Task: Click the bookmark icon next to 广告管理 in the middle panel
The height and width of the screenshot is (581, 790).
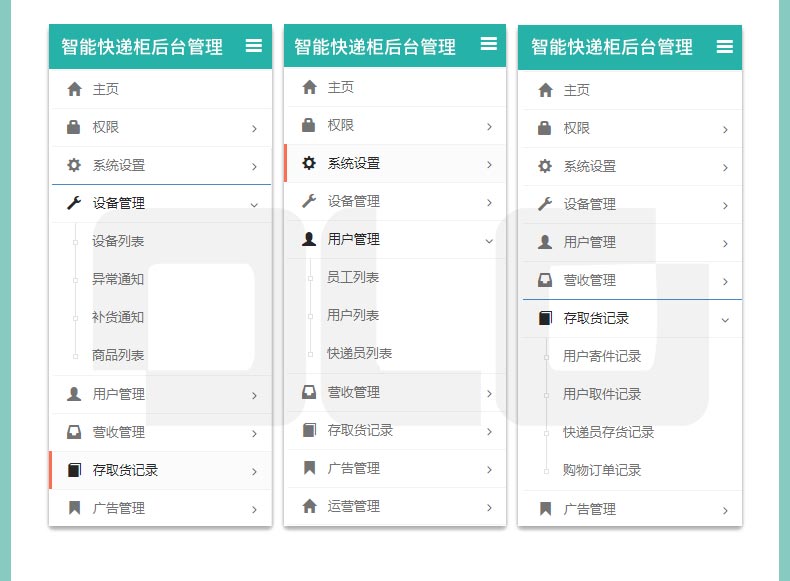Action: [x=309, y=468]
